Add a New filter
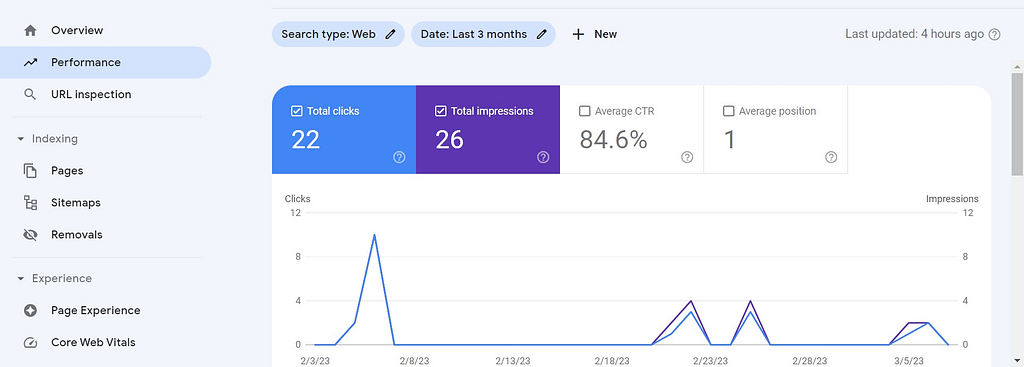 [x=594, y=34]
